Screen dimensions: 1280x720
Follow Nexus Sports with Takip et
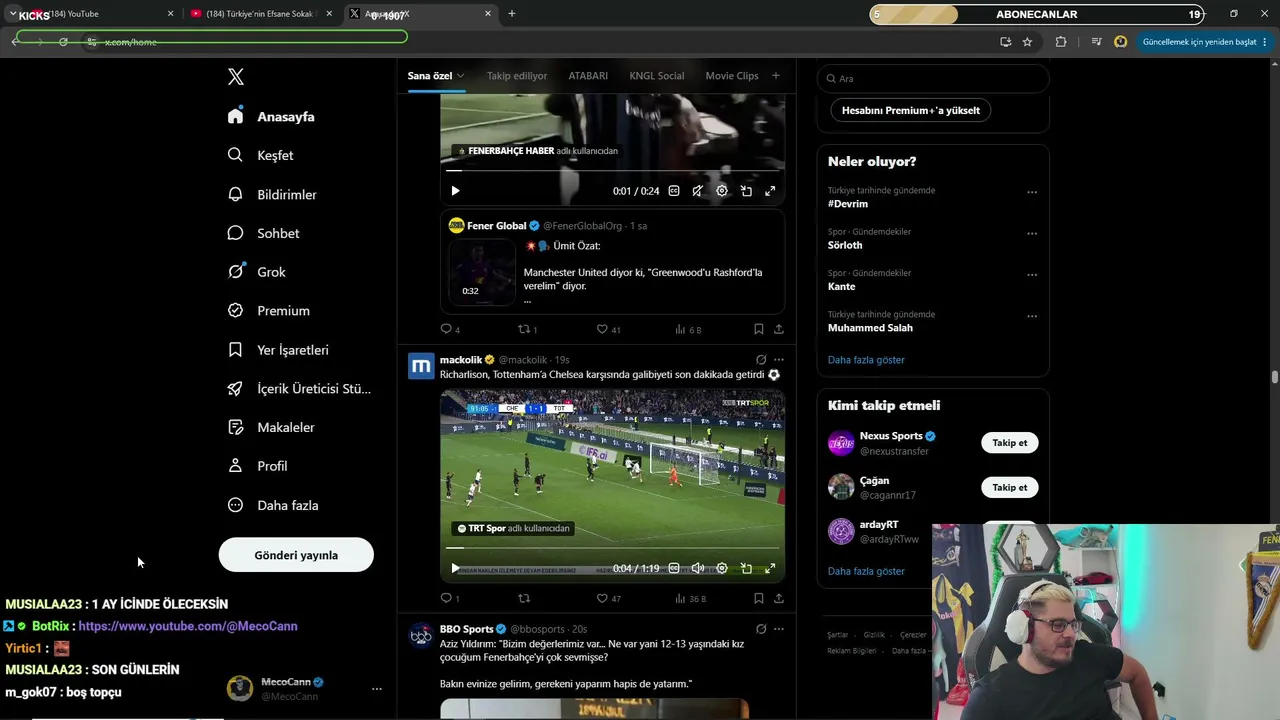point(1010,443)
